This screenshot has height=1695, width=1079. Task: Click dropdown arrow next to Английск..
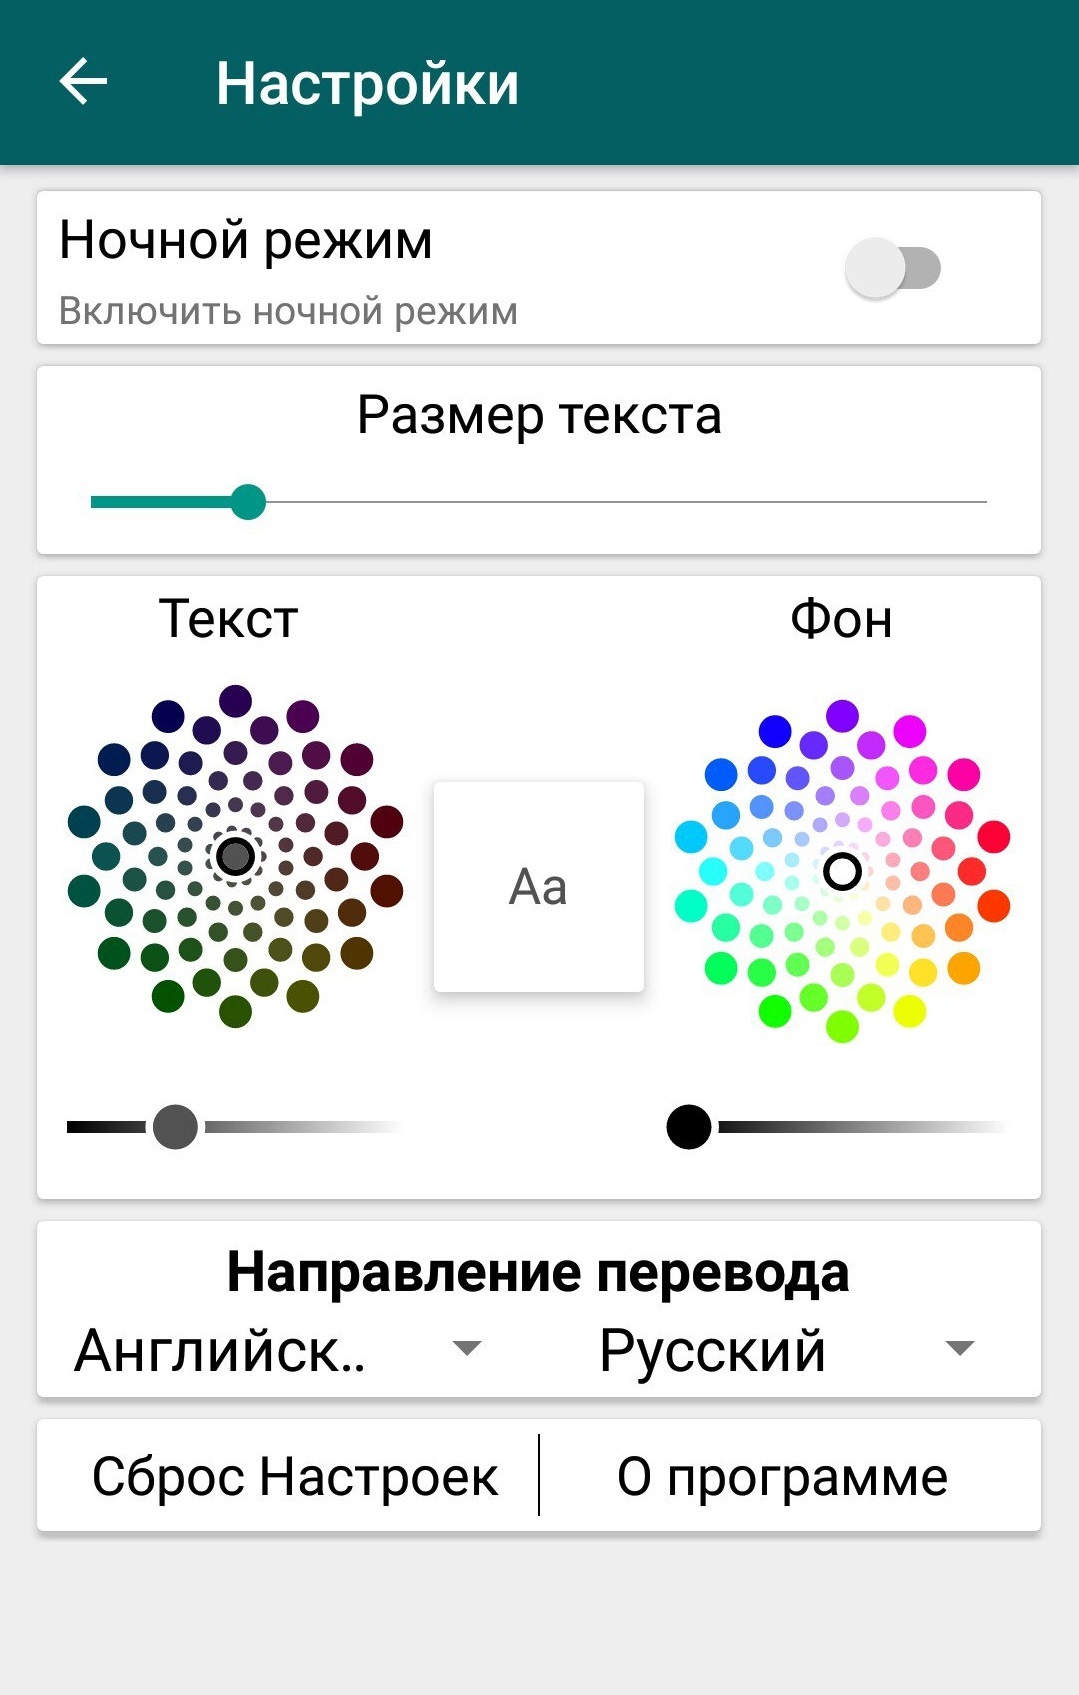[x=467, y=1348]
